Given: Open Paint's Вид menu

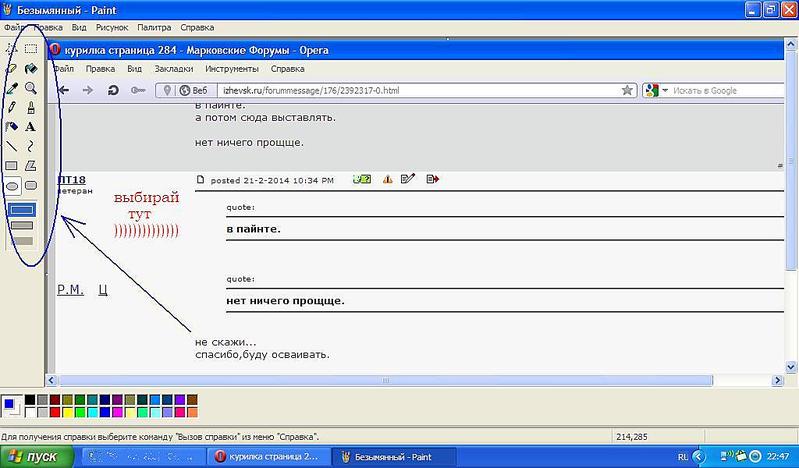Looking at the screenshot, I should click(79, 28).
